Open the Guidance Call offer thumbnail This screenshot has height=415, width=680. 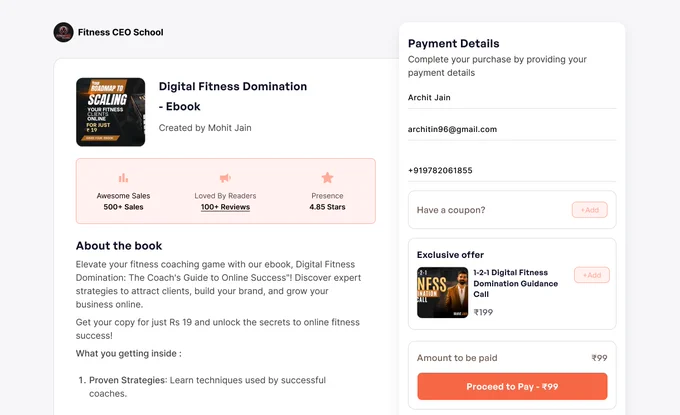tap(442, 293)
